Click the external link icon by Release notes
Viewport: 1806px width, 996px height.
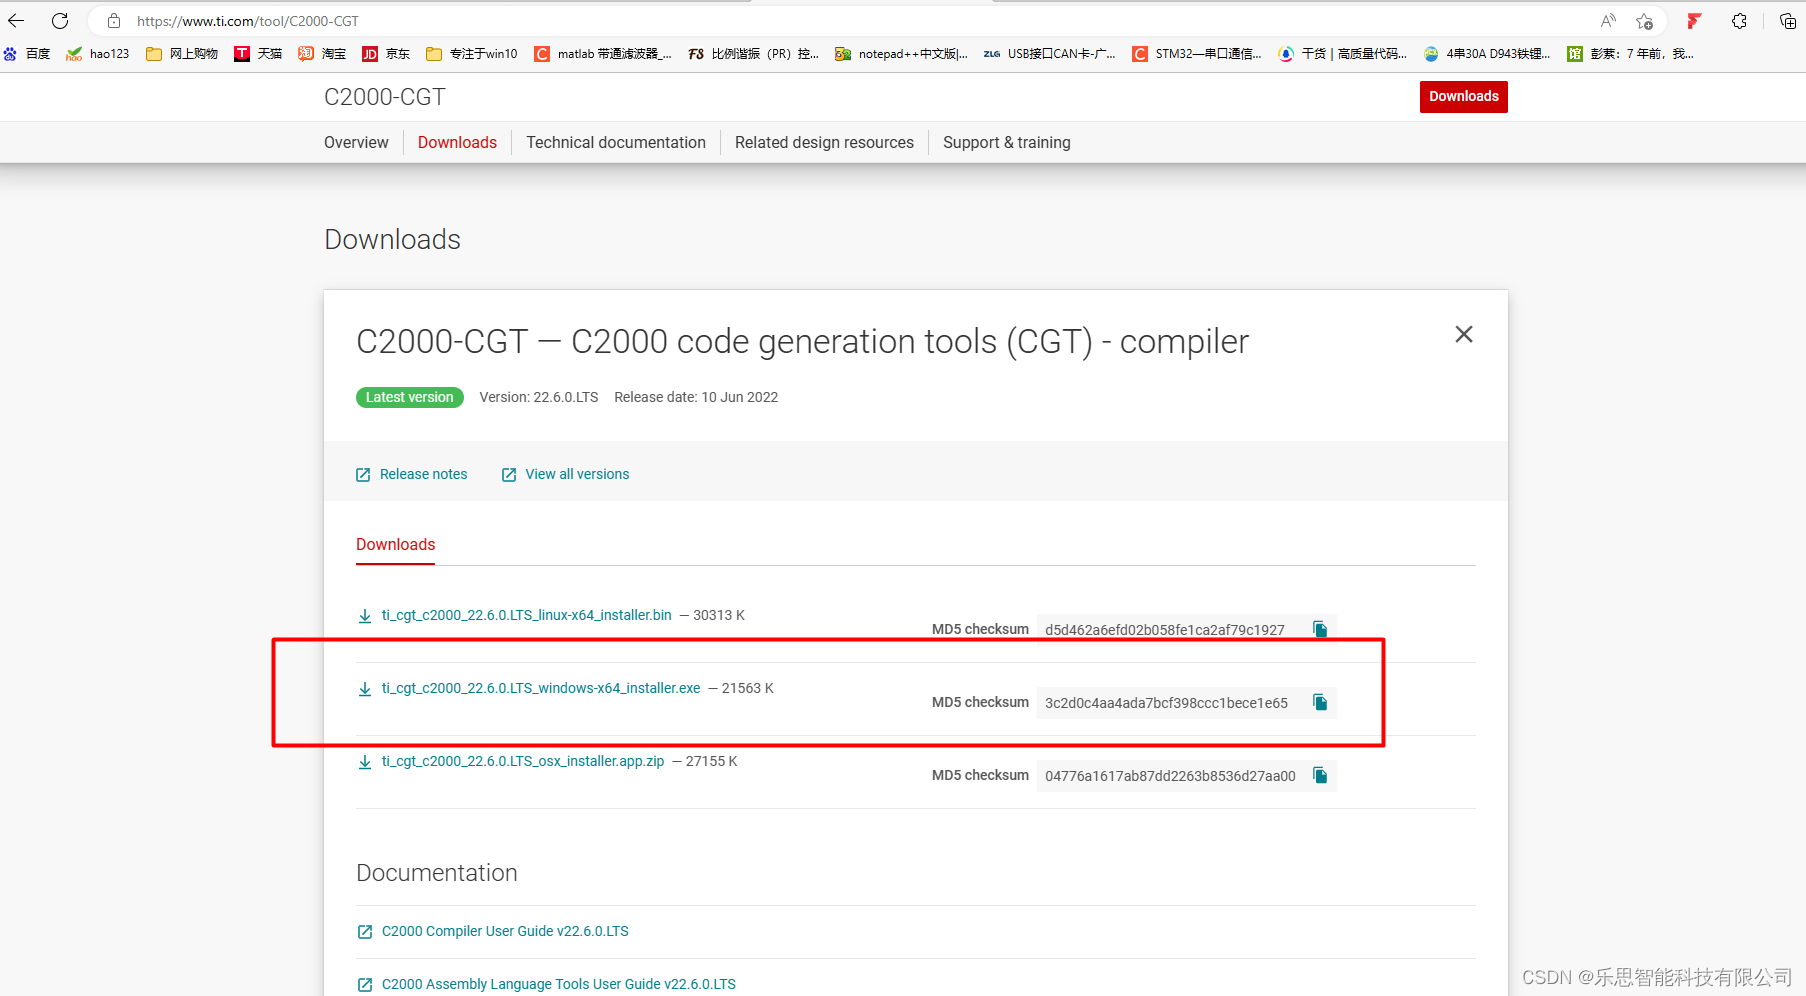click(363, 475)
